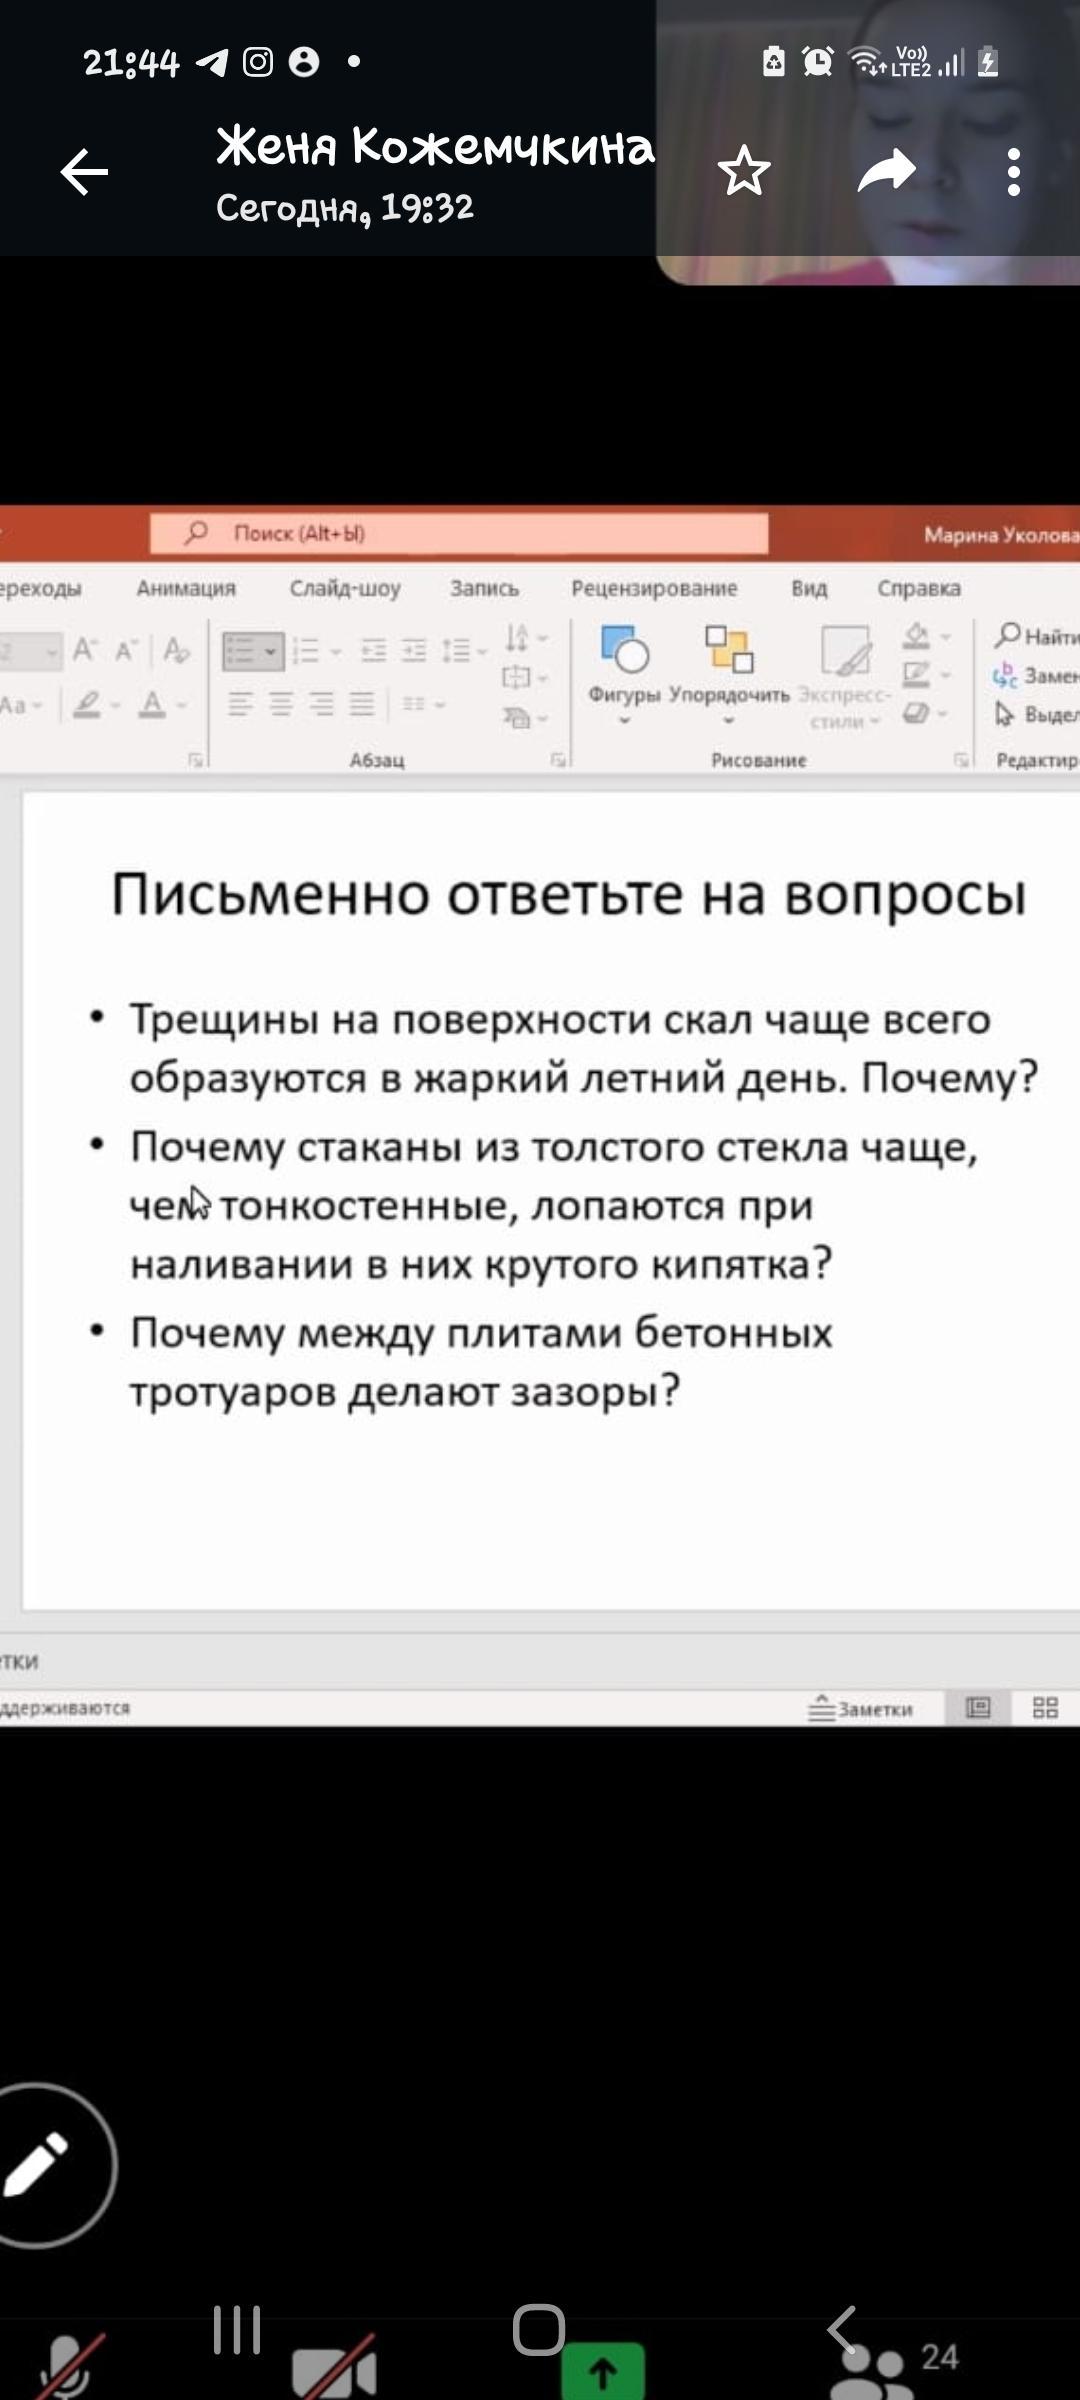The image size is (1080, 2400).
Task: Click Выделить select button
Action: coord(1037,714)
